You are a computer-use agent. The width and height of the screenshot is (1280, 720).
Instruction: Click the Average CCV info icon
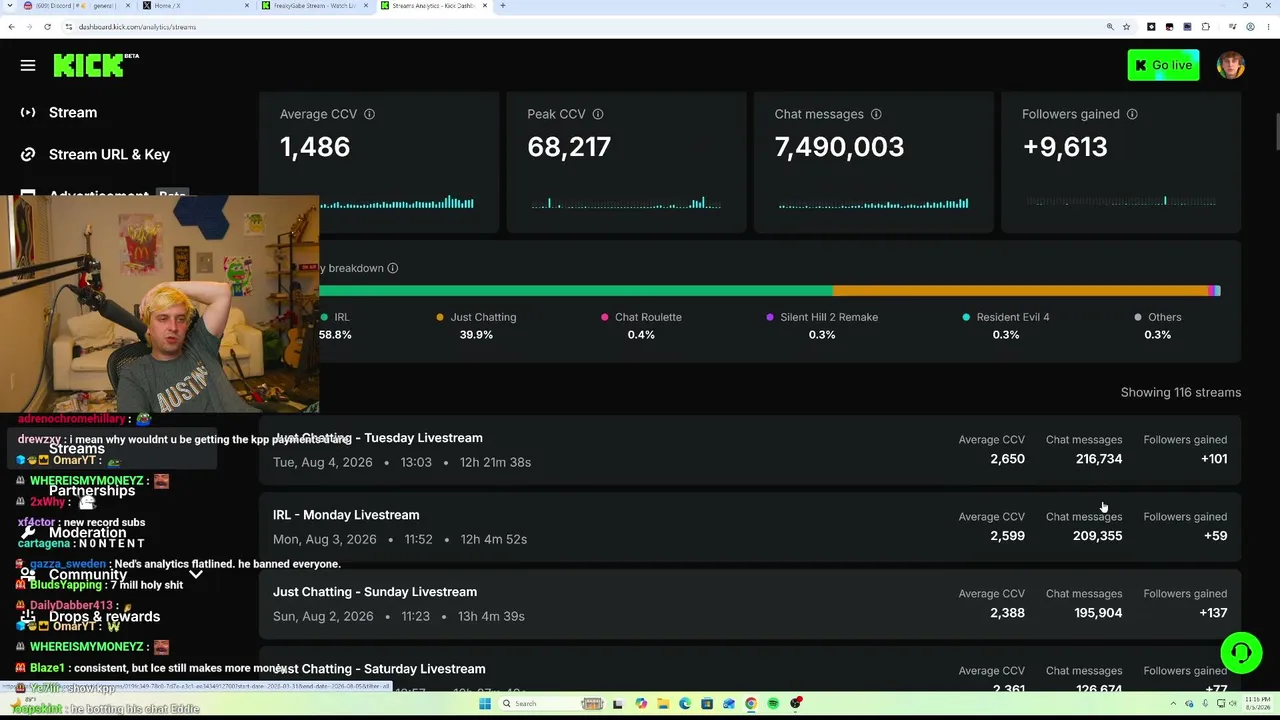tap(369, 114)
